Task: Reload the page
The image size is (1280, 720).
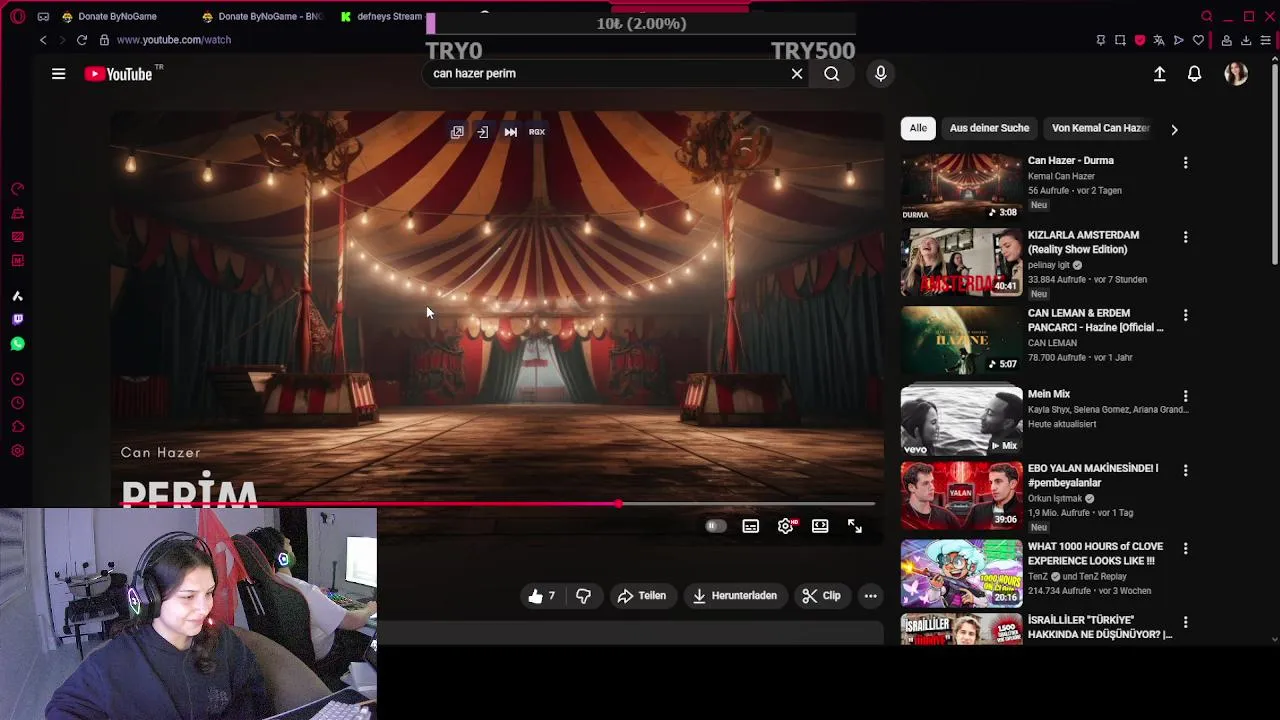Action: coord(81,40)
